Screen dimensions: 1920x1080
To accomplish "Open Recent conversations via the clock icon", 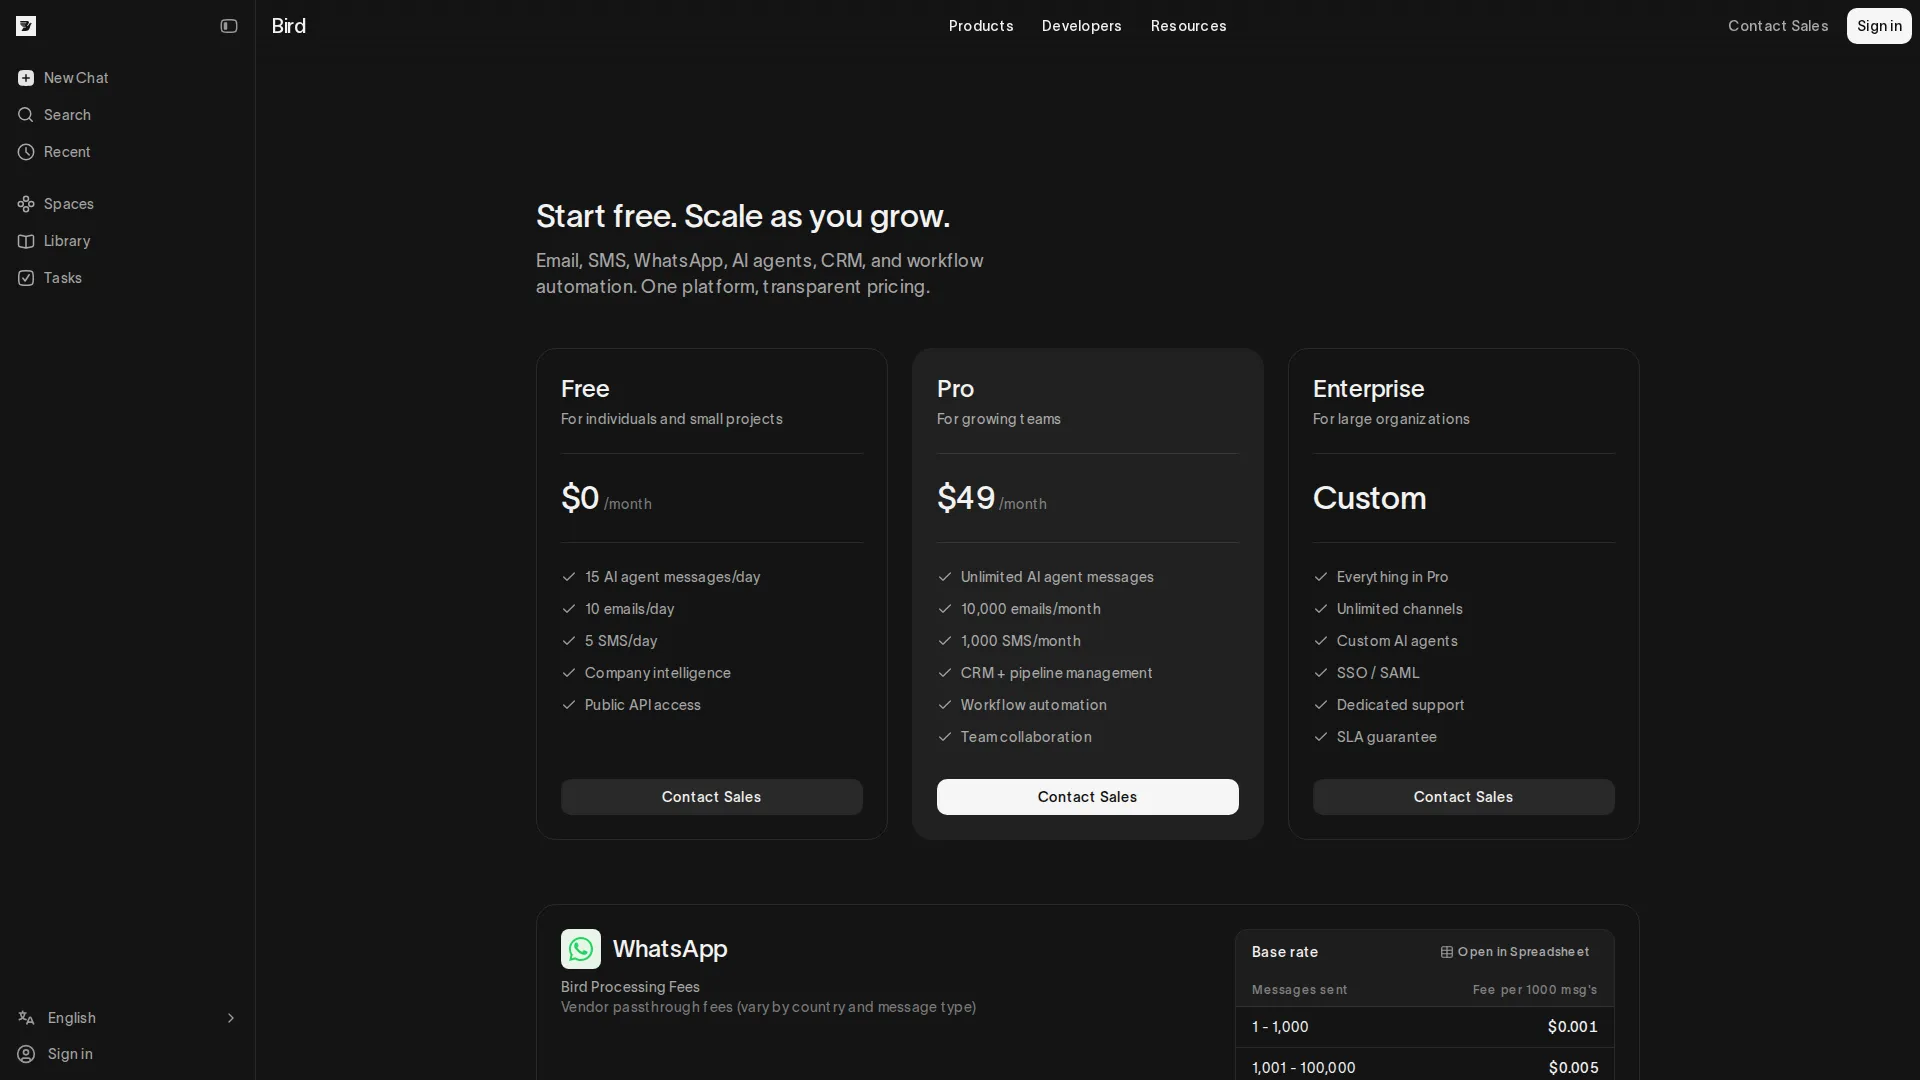I will coord(25,152).
